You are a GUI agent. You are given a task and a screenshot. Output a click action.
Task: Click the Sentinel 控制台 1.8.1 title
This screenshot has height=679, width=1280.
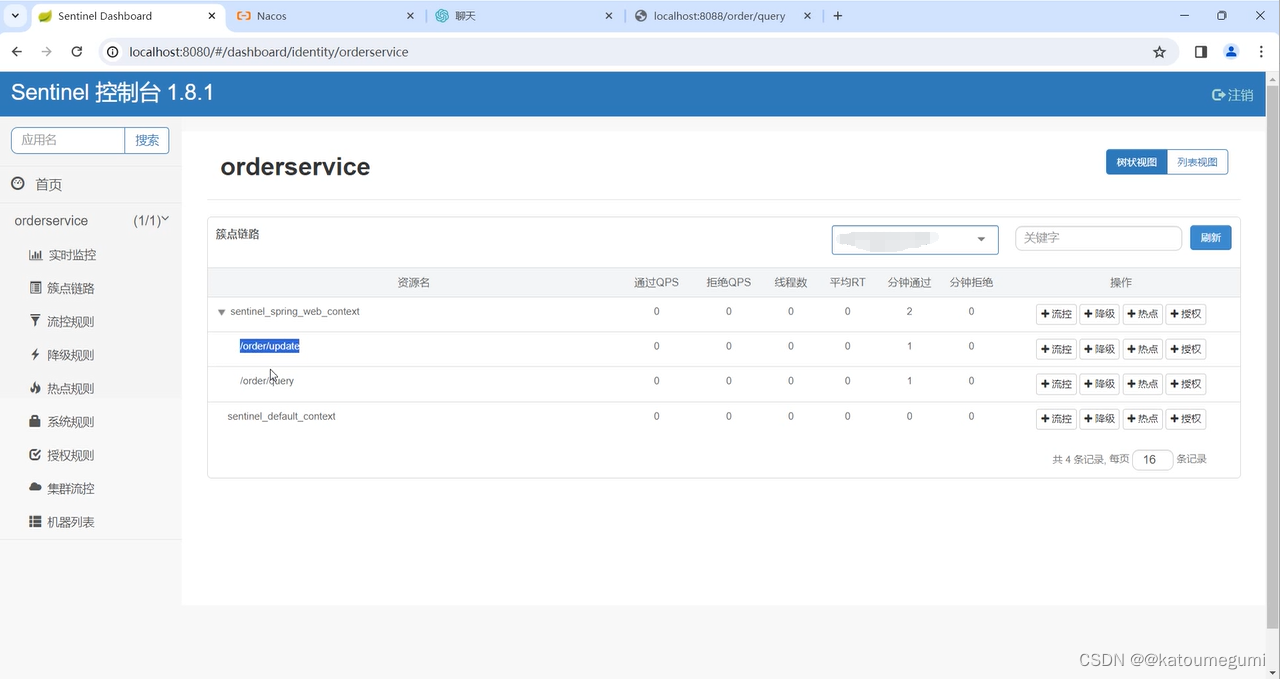pos(112,93)
